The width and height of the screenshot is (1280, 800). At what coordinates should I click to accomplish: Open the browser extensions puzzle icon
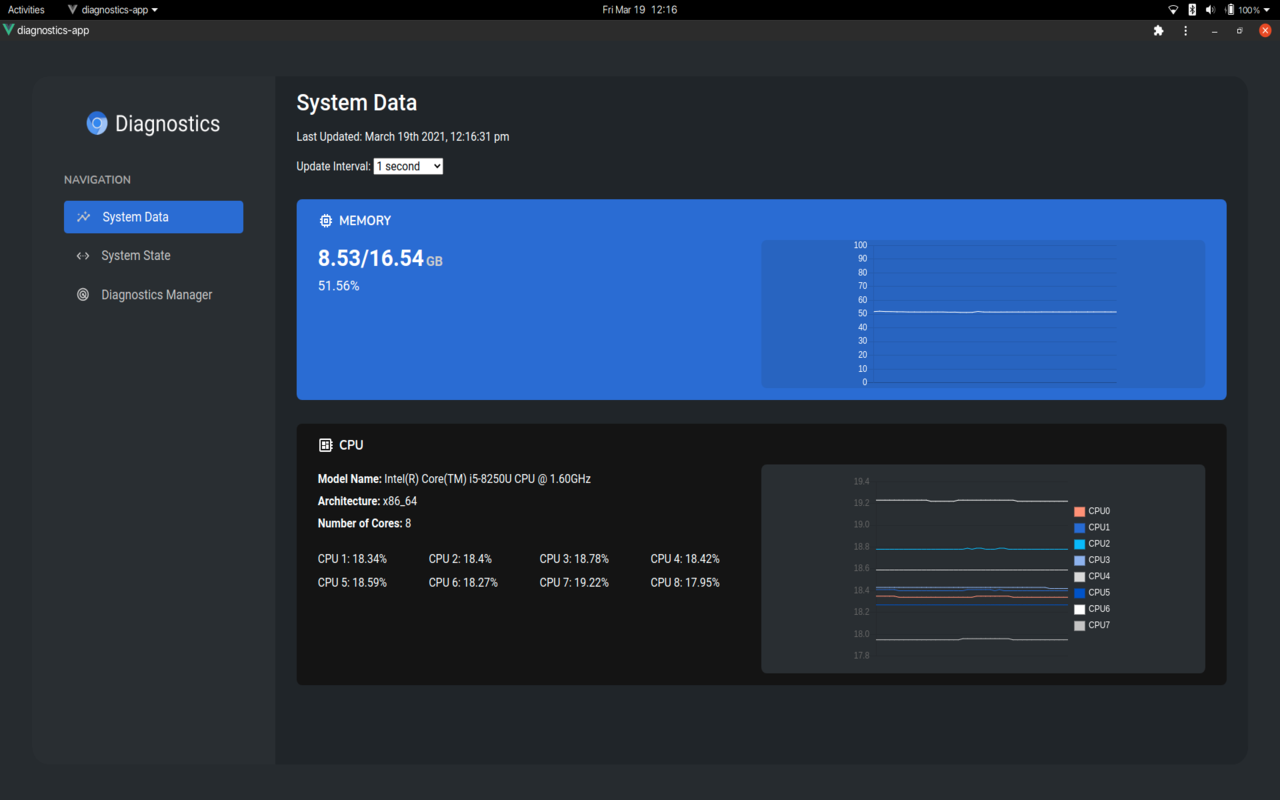1158,30
